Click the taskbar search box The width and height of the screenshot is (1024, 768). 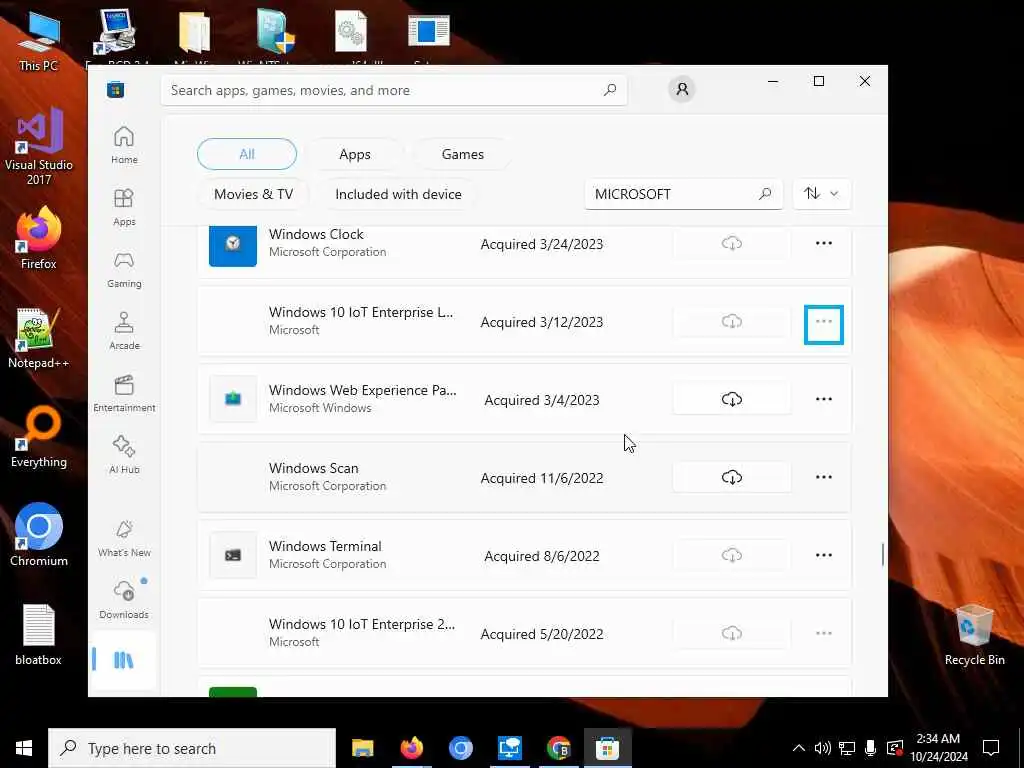coord(192,748)
